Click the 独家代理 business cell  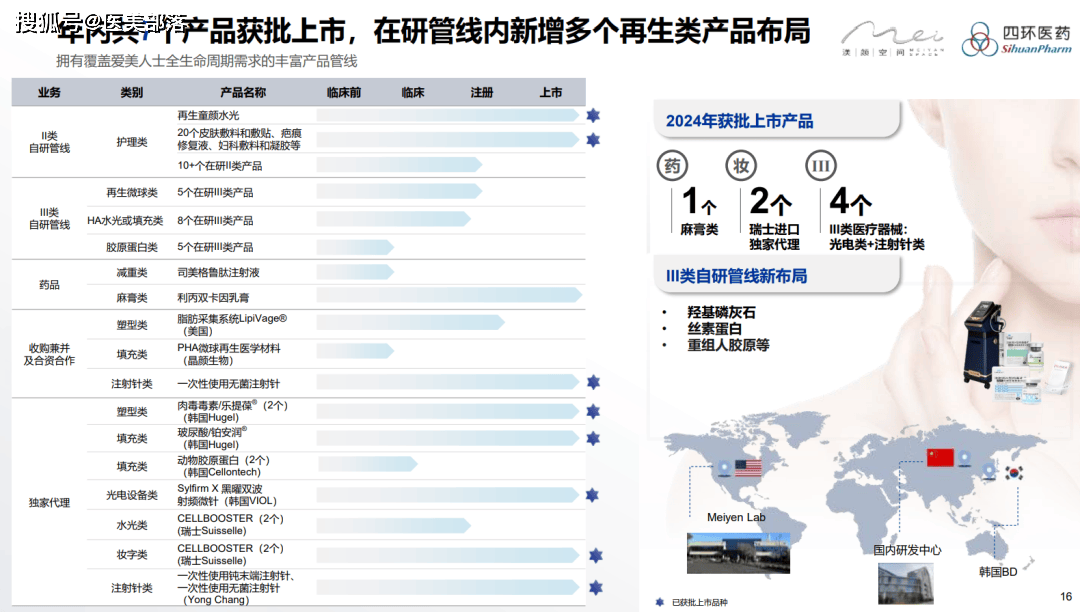[x=49, y=503]
